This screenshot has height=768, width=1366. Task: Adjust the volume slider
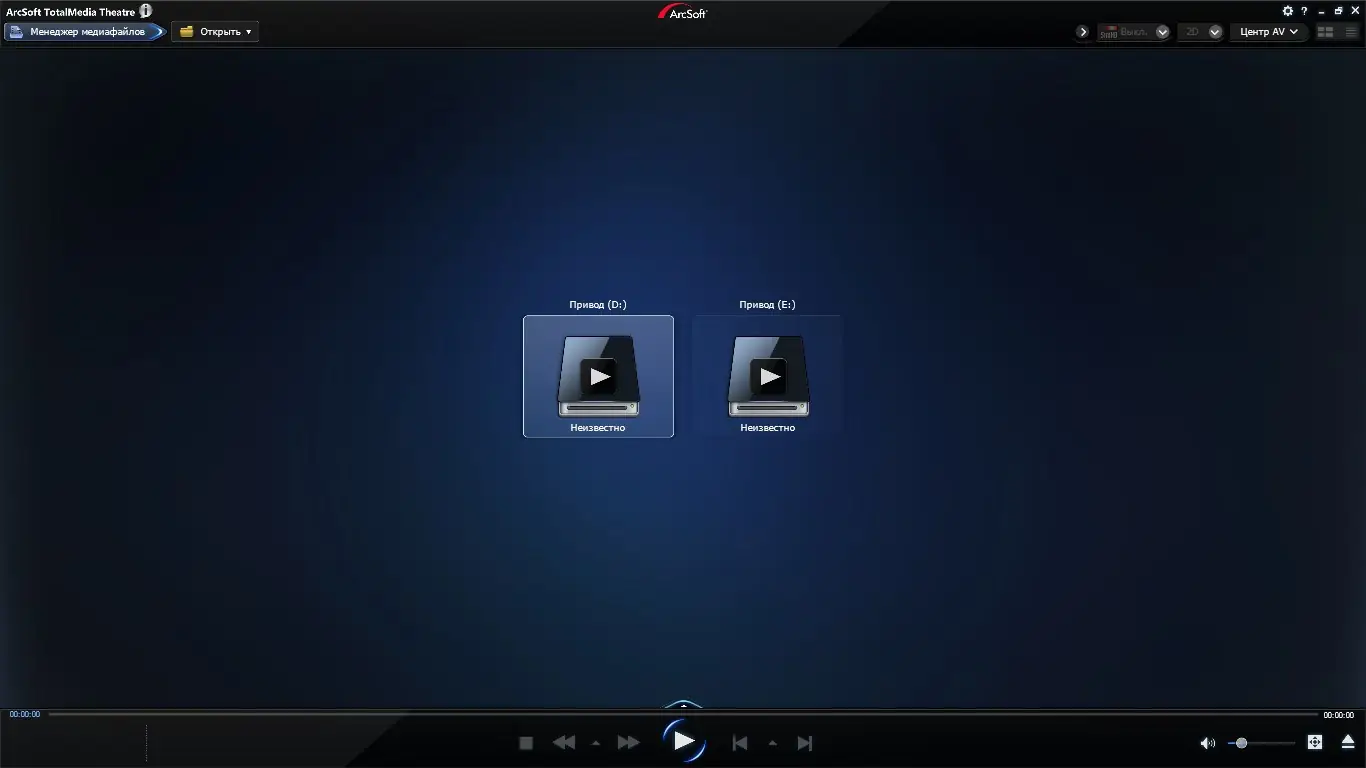pos(1262,743)
